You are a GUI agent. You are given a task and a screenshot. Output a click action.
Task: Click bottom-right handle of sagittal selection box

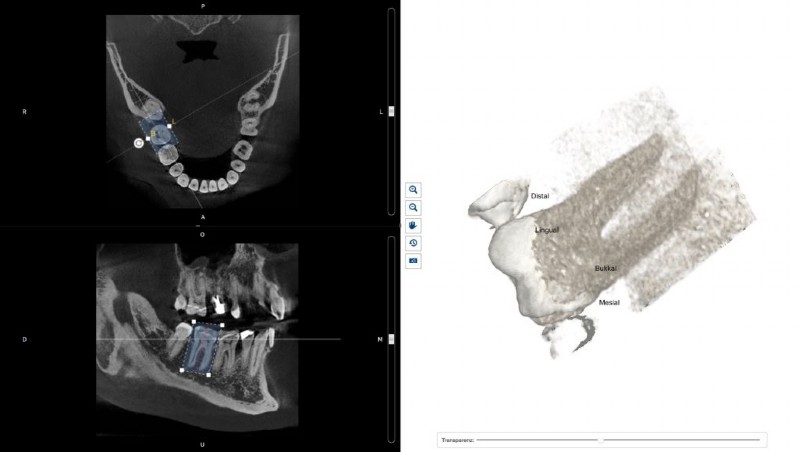[x=208, y=375]
